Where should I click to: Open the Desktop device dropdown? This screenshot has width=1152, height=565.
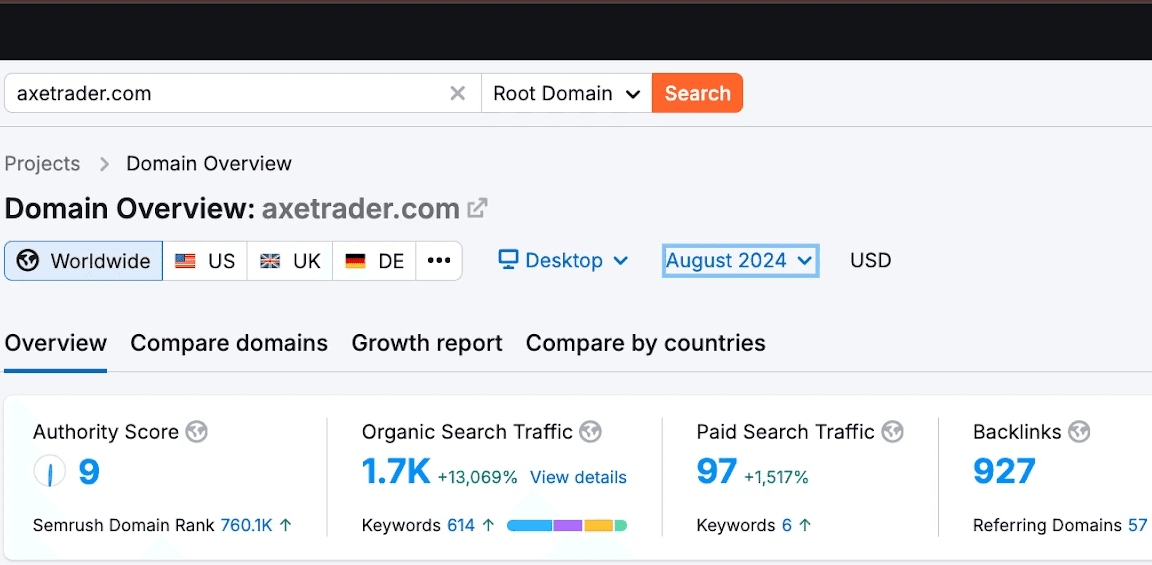564,260
